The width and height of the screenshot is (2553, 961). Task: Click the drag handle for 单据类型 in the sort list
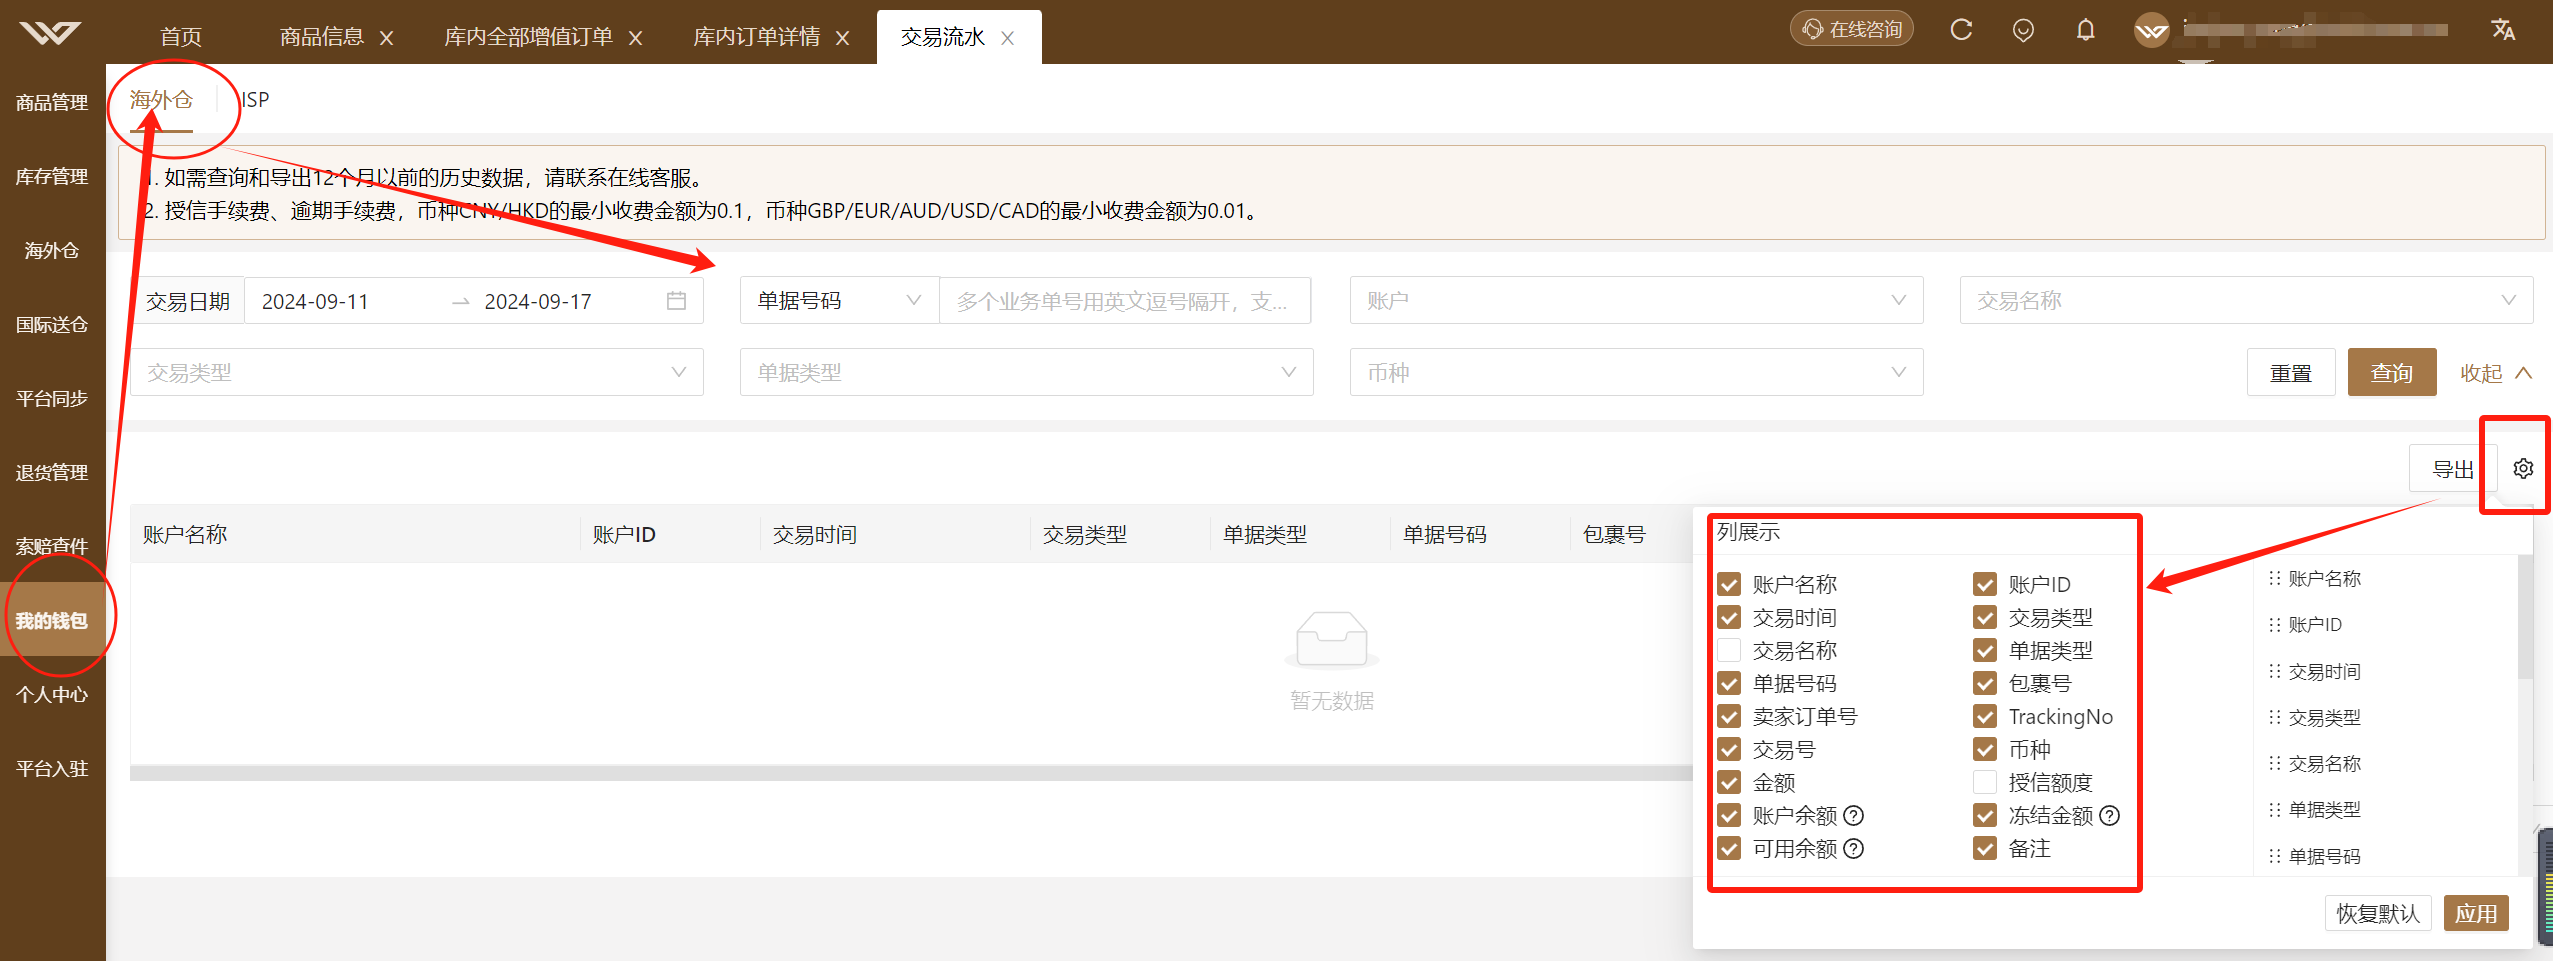pos(2275,810)
